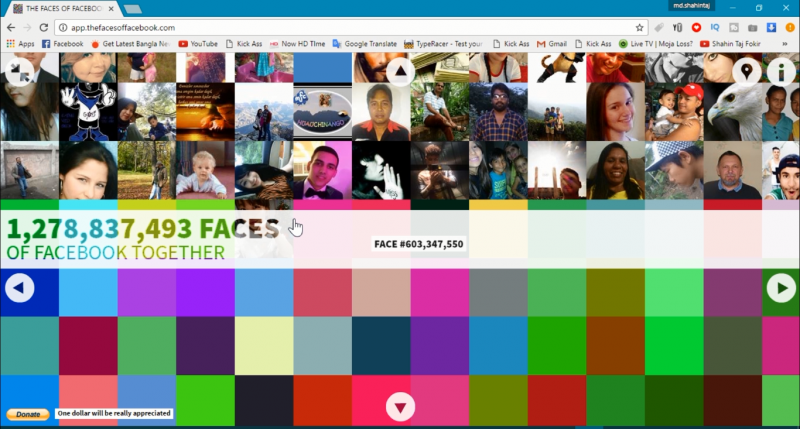Open TypeRacer bookmark

pyautogui.click(x=443, y=44)
